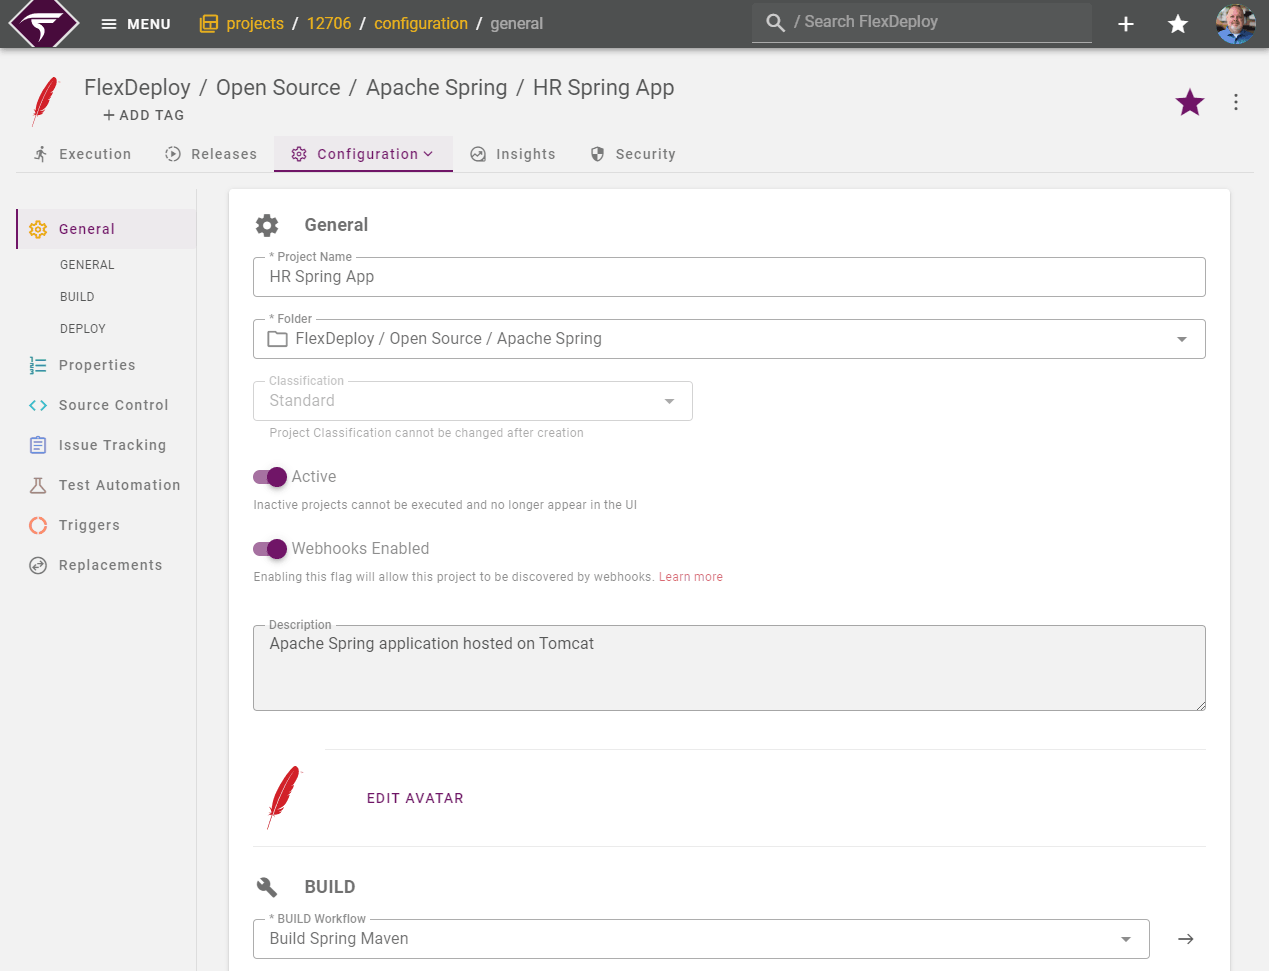Click the projects breadcrumb icon
Viewport: 1269px width, 971px height.
208,24
